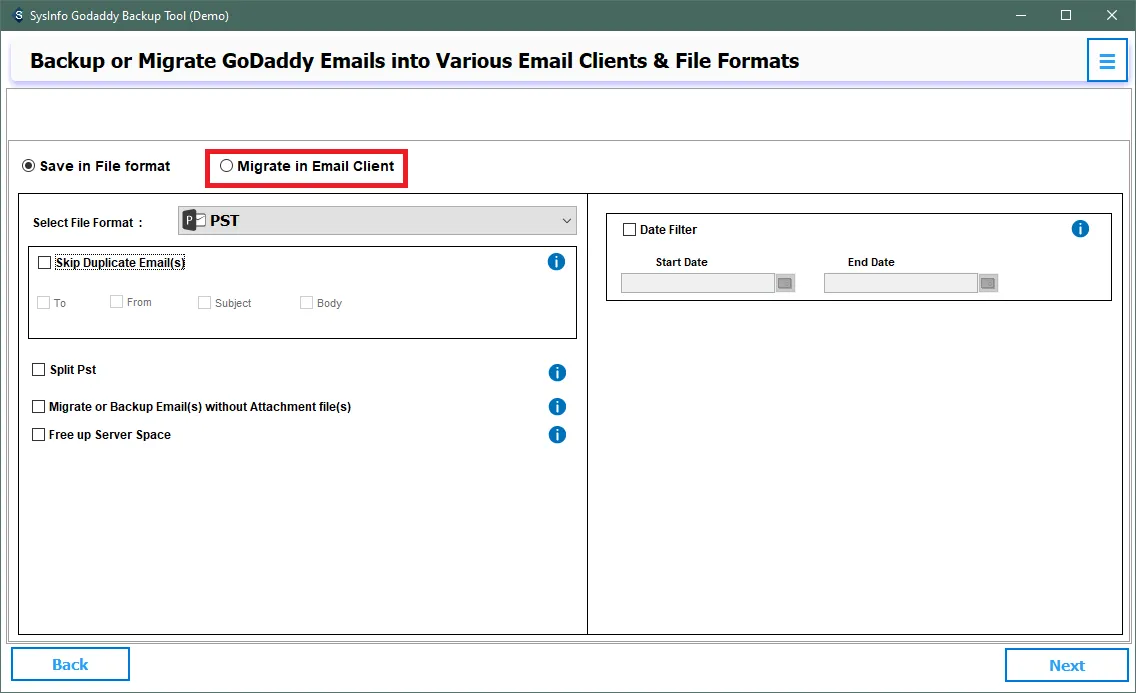Check Migrate or Backup without Attachment files

(x=39, y=407)
